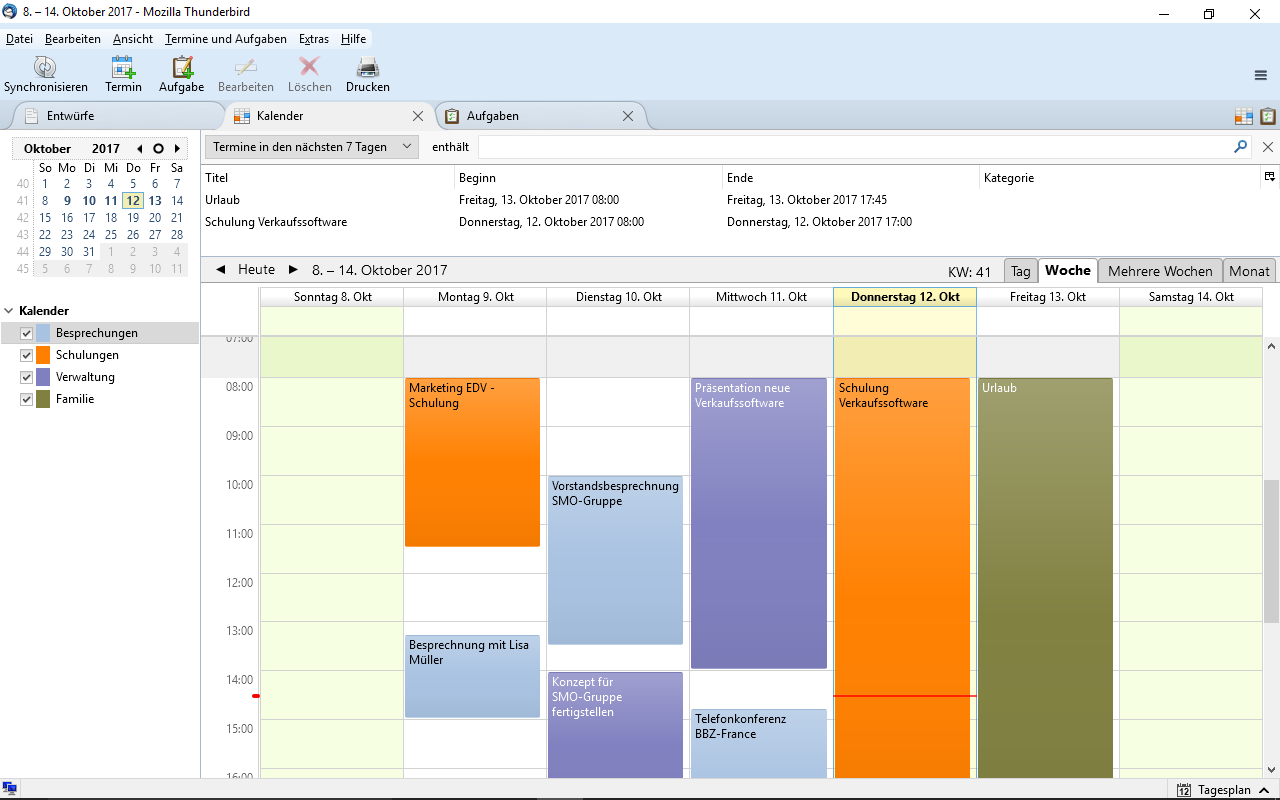Click the Drucken printer icon
This screenshot has width=1280, height=800.
pyautogui.click(x=368, y=67)
